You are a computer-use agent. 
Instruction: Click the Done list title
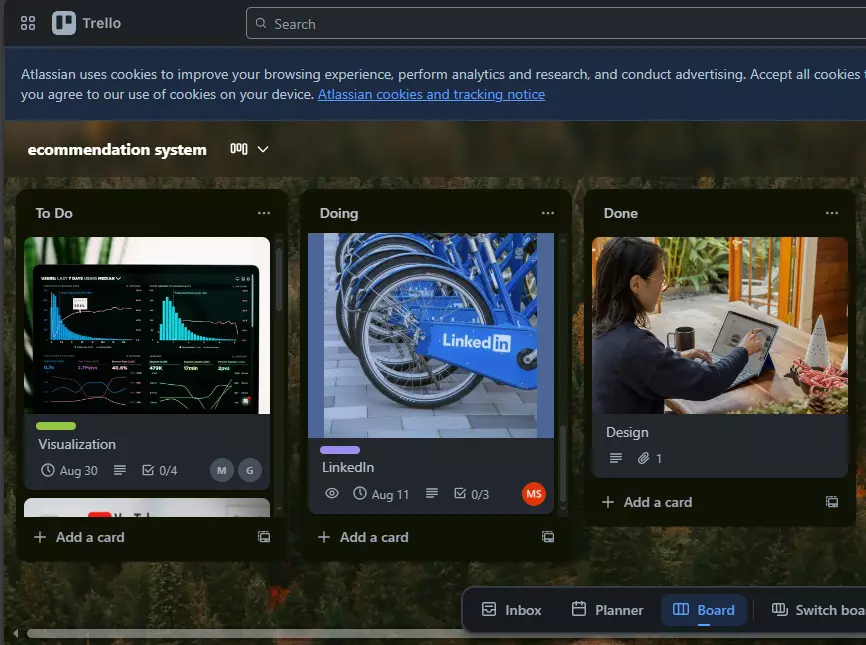(x=621, y=213)
